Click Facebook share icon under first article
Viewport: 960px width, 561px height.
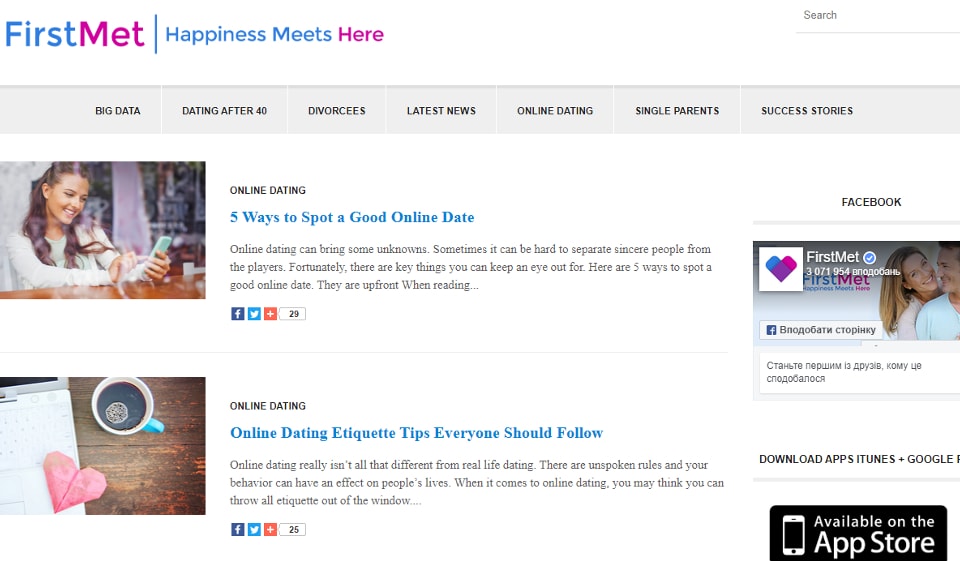(237, 314)
